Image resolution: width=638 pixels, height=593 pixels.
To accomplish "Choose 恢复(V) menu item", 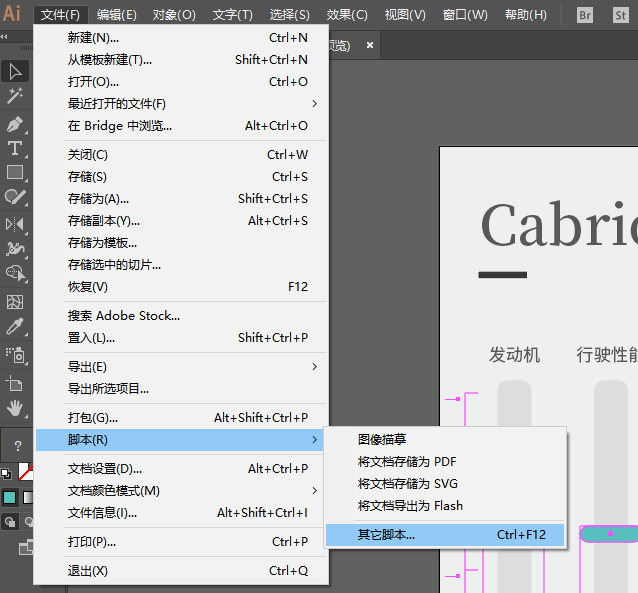I will (x=181, y=287).
